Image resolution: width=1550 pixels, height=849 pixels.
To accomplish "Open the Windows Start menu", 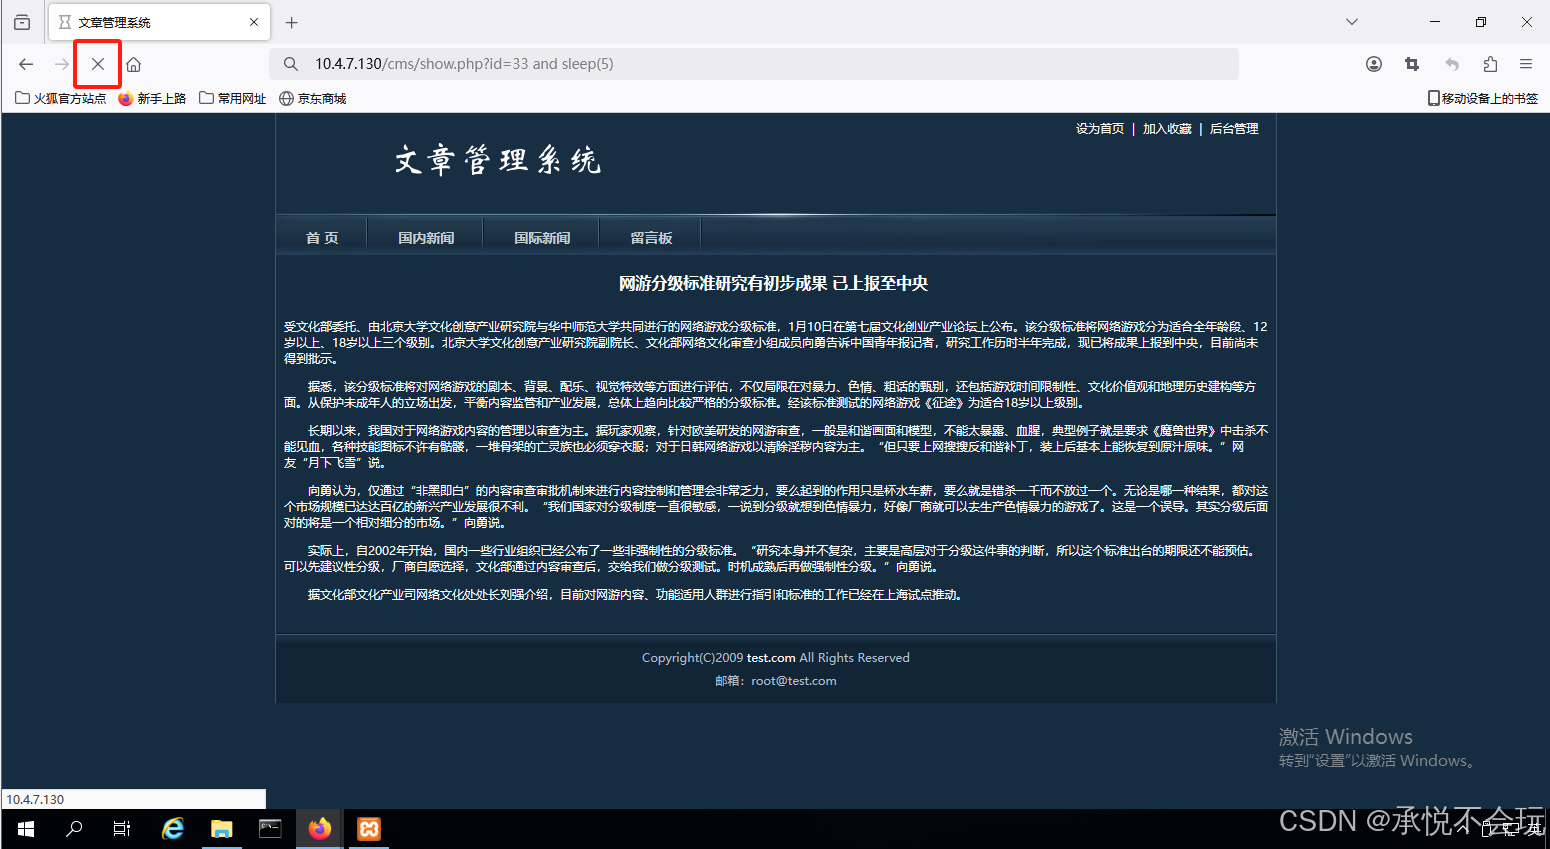I will 26,829.
